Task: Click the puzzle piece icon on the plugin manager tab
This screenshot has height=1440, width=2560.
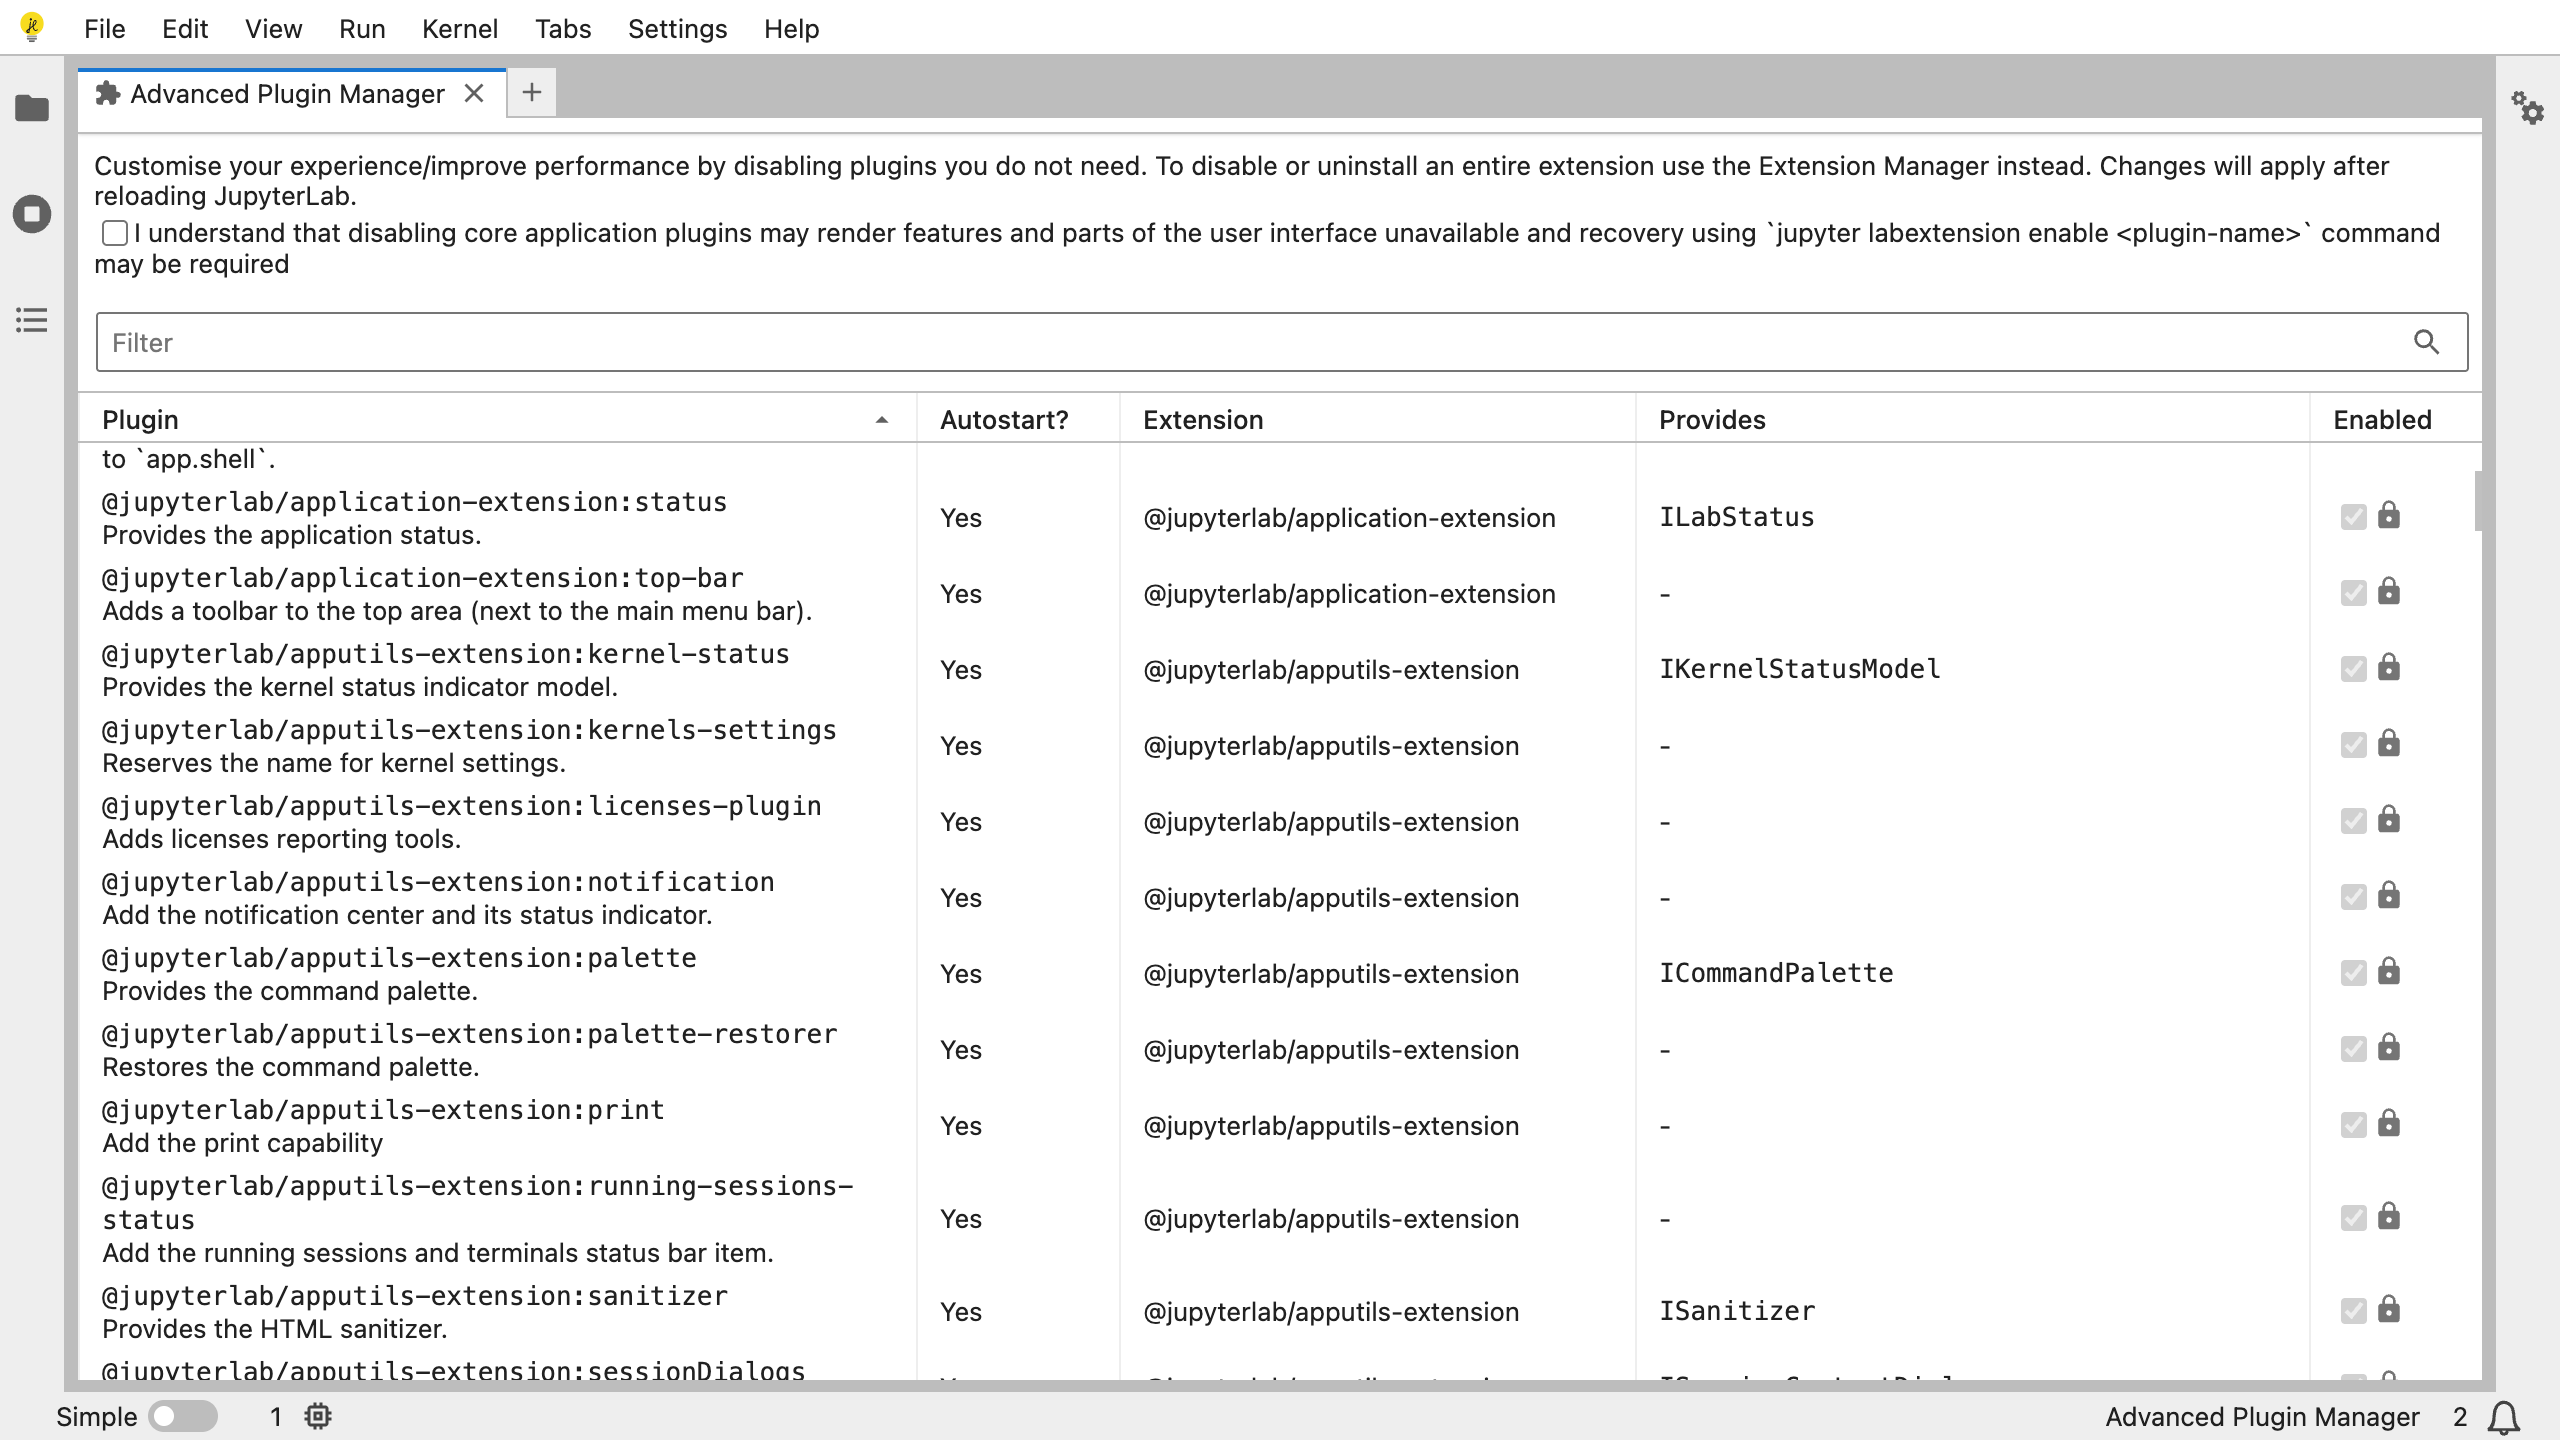Action: pyautogui.click(x=108, y=93)
